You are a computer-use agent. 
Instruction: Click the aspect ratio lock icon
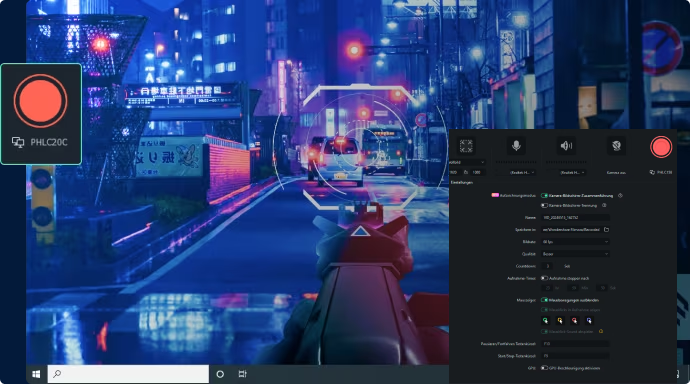[x=466, y=172]
